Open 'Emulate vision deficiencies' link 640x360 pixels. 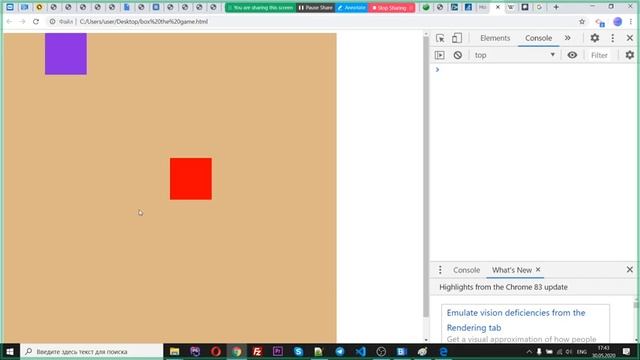click(516, 320)
